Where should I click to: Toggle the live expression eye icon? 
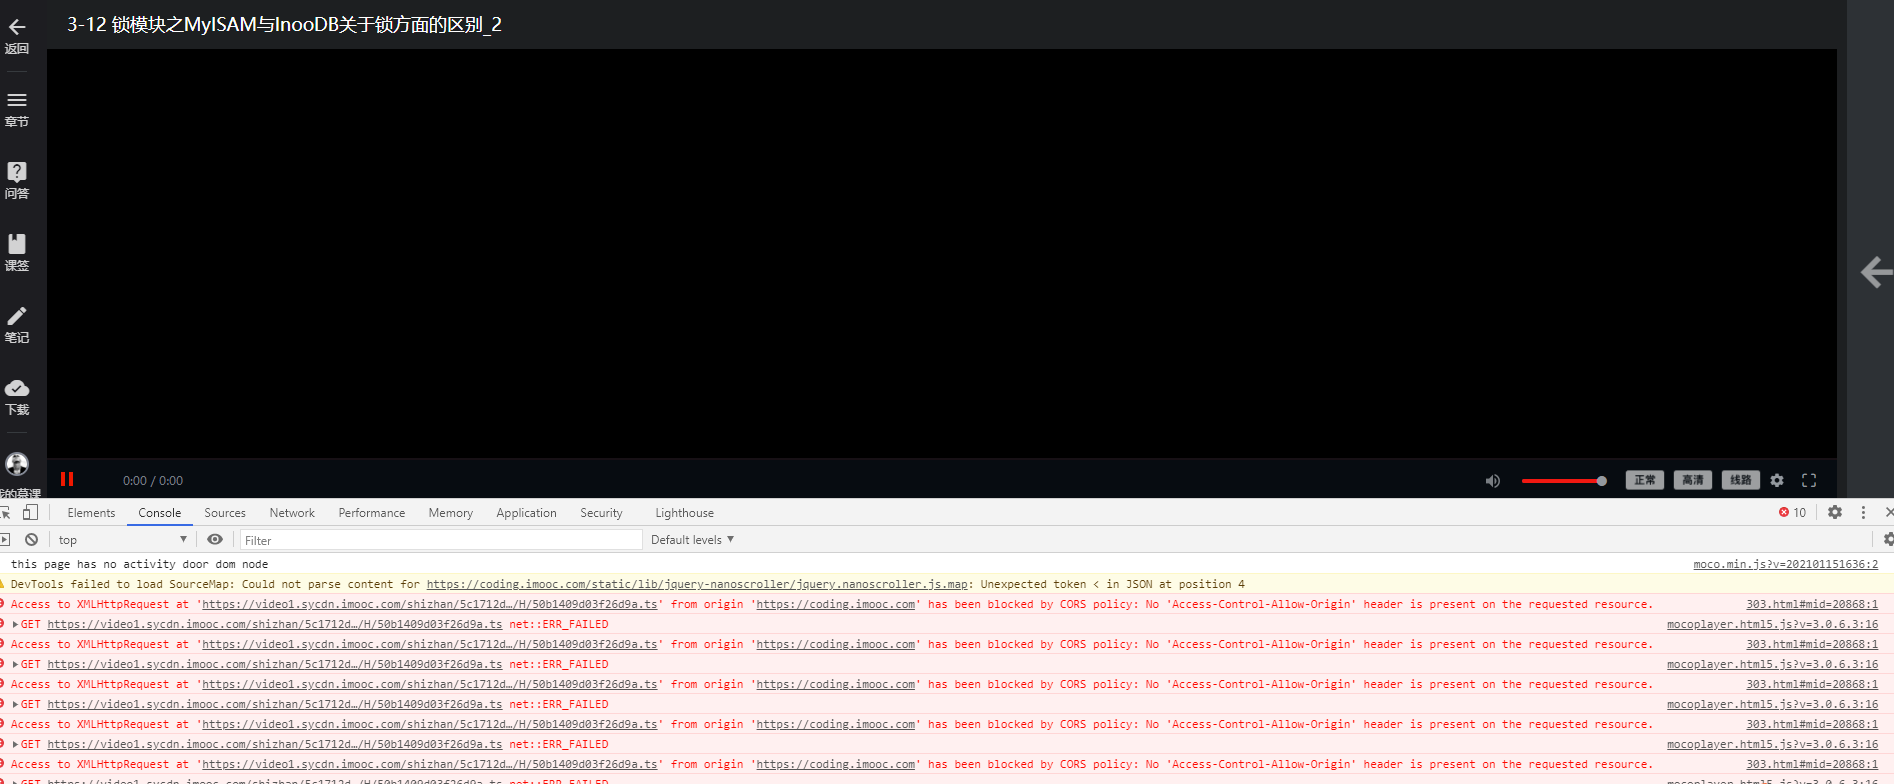coord(215,540)
